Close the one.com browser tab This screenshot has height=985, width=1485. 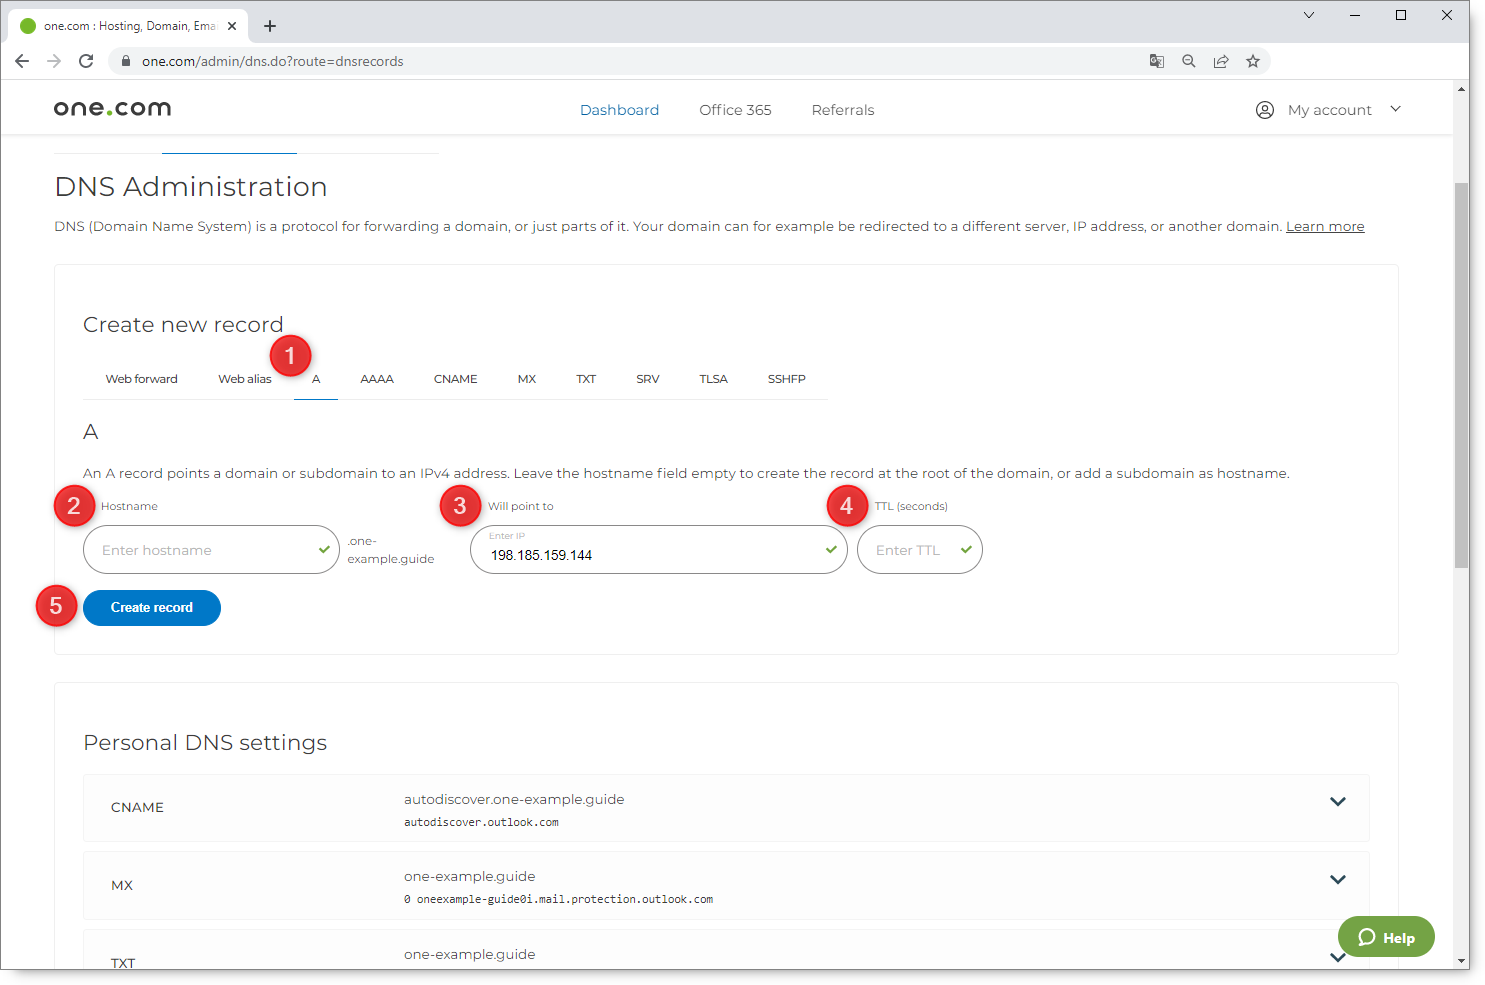pyautogui.click(x=232, y=26)
